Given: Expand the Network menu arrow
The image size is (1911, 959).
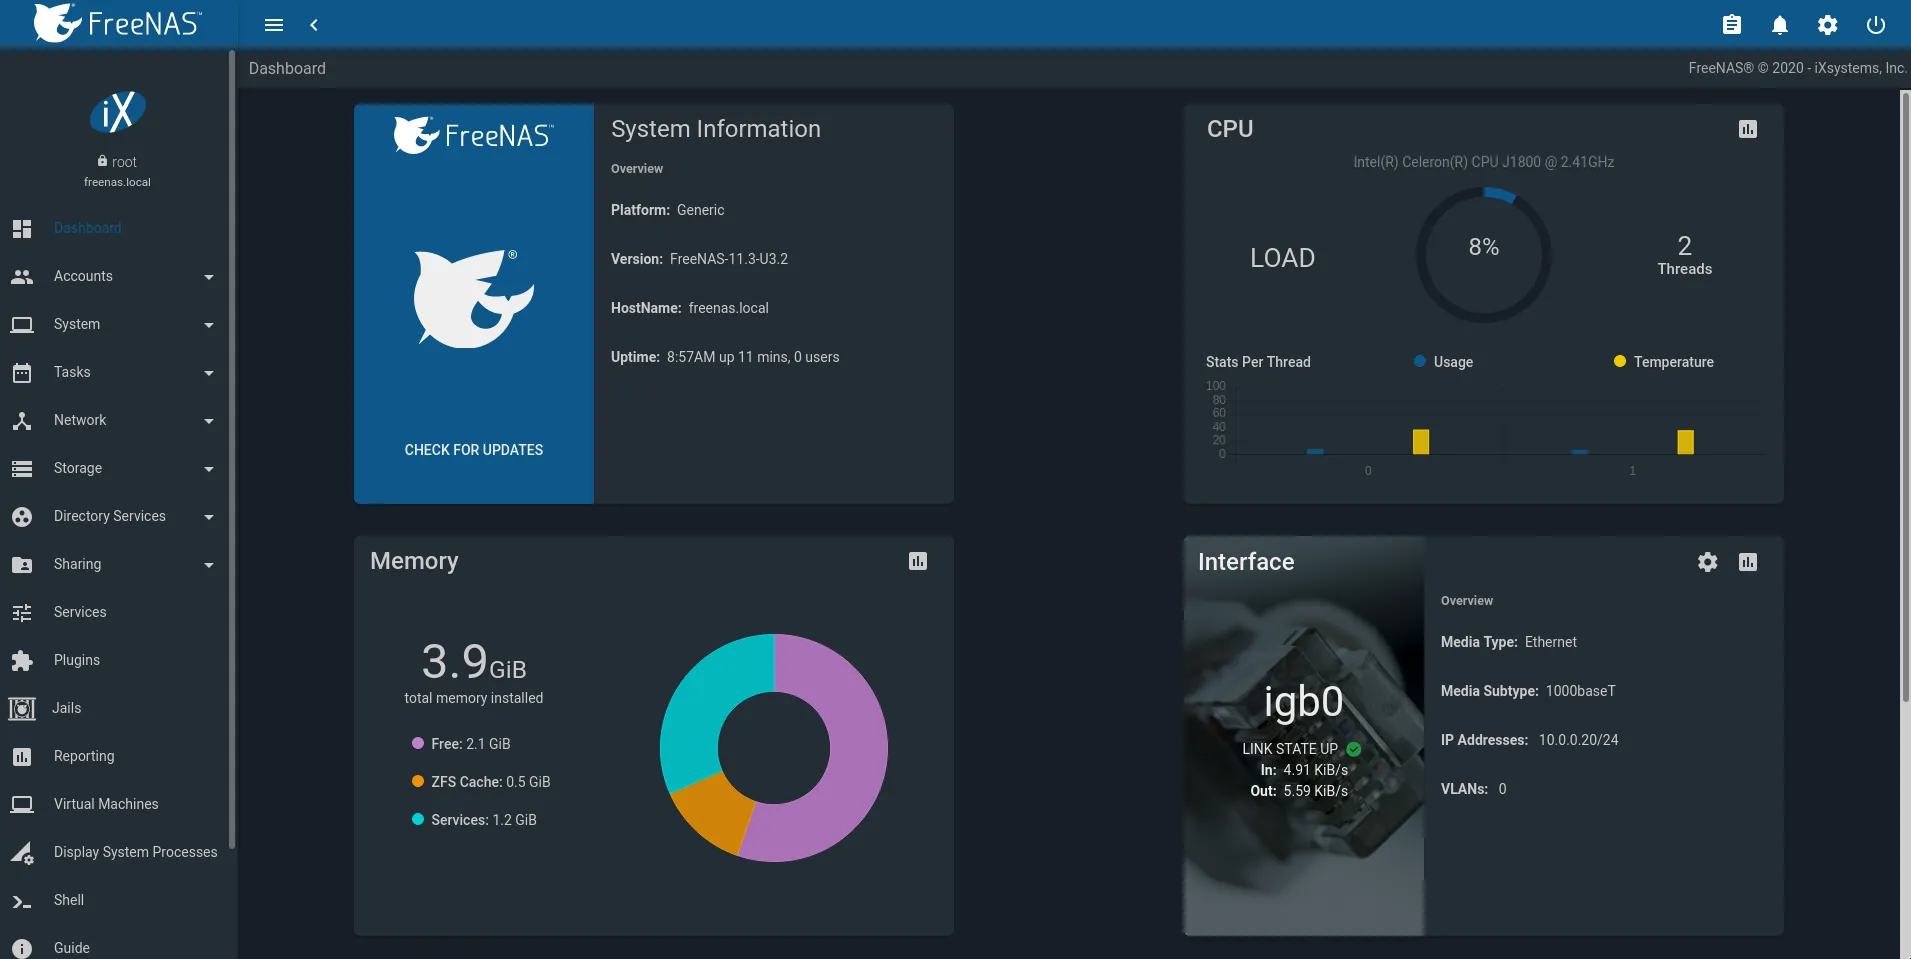Looking at the screenshot, I should (209, 421).
